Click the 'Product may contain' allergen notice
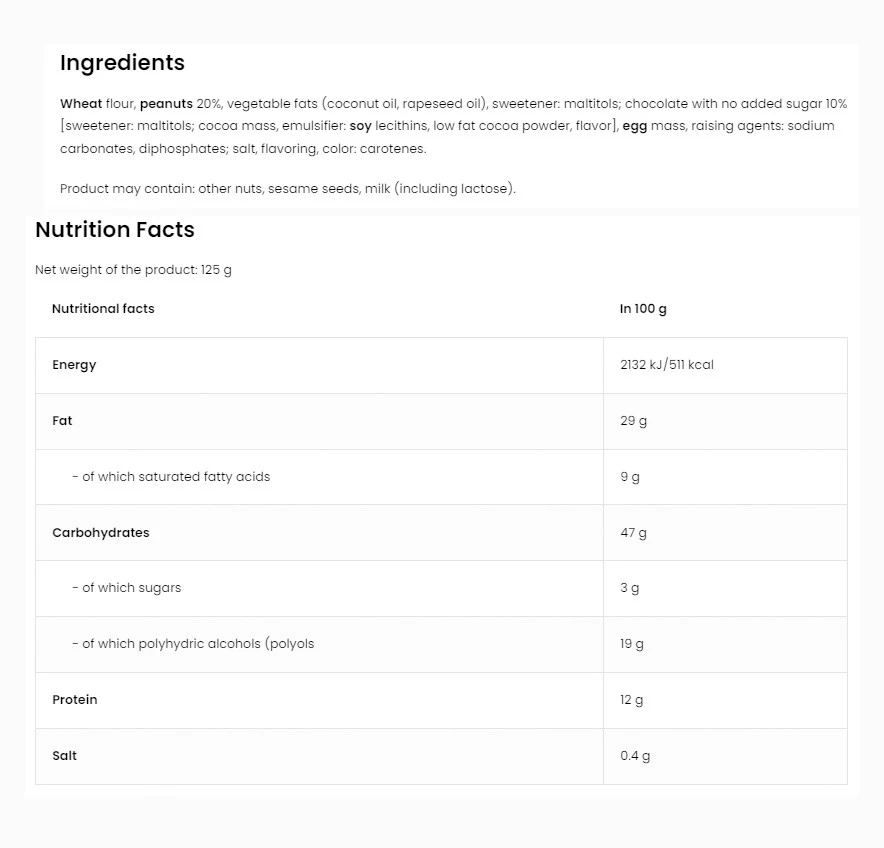 287,189
